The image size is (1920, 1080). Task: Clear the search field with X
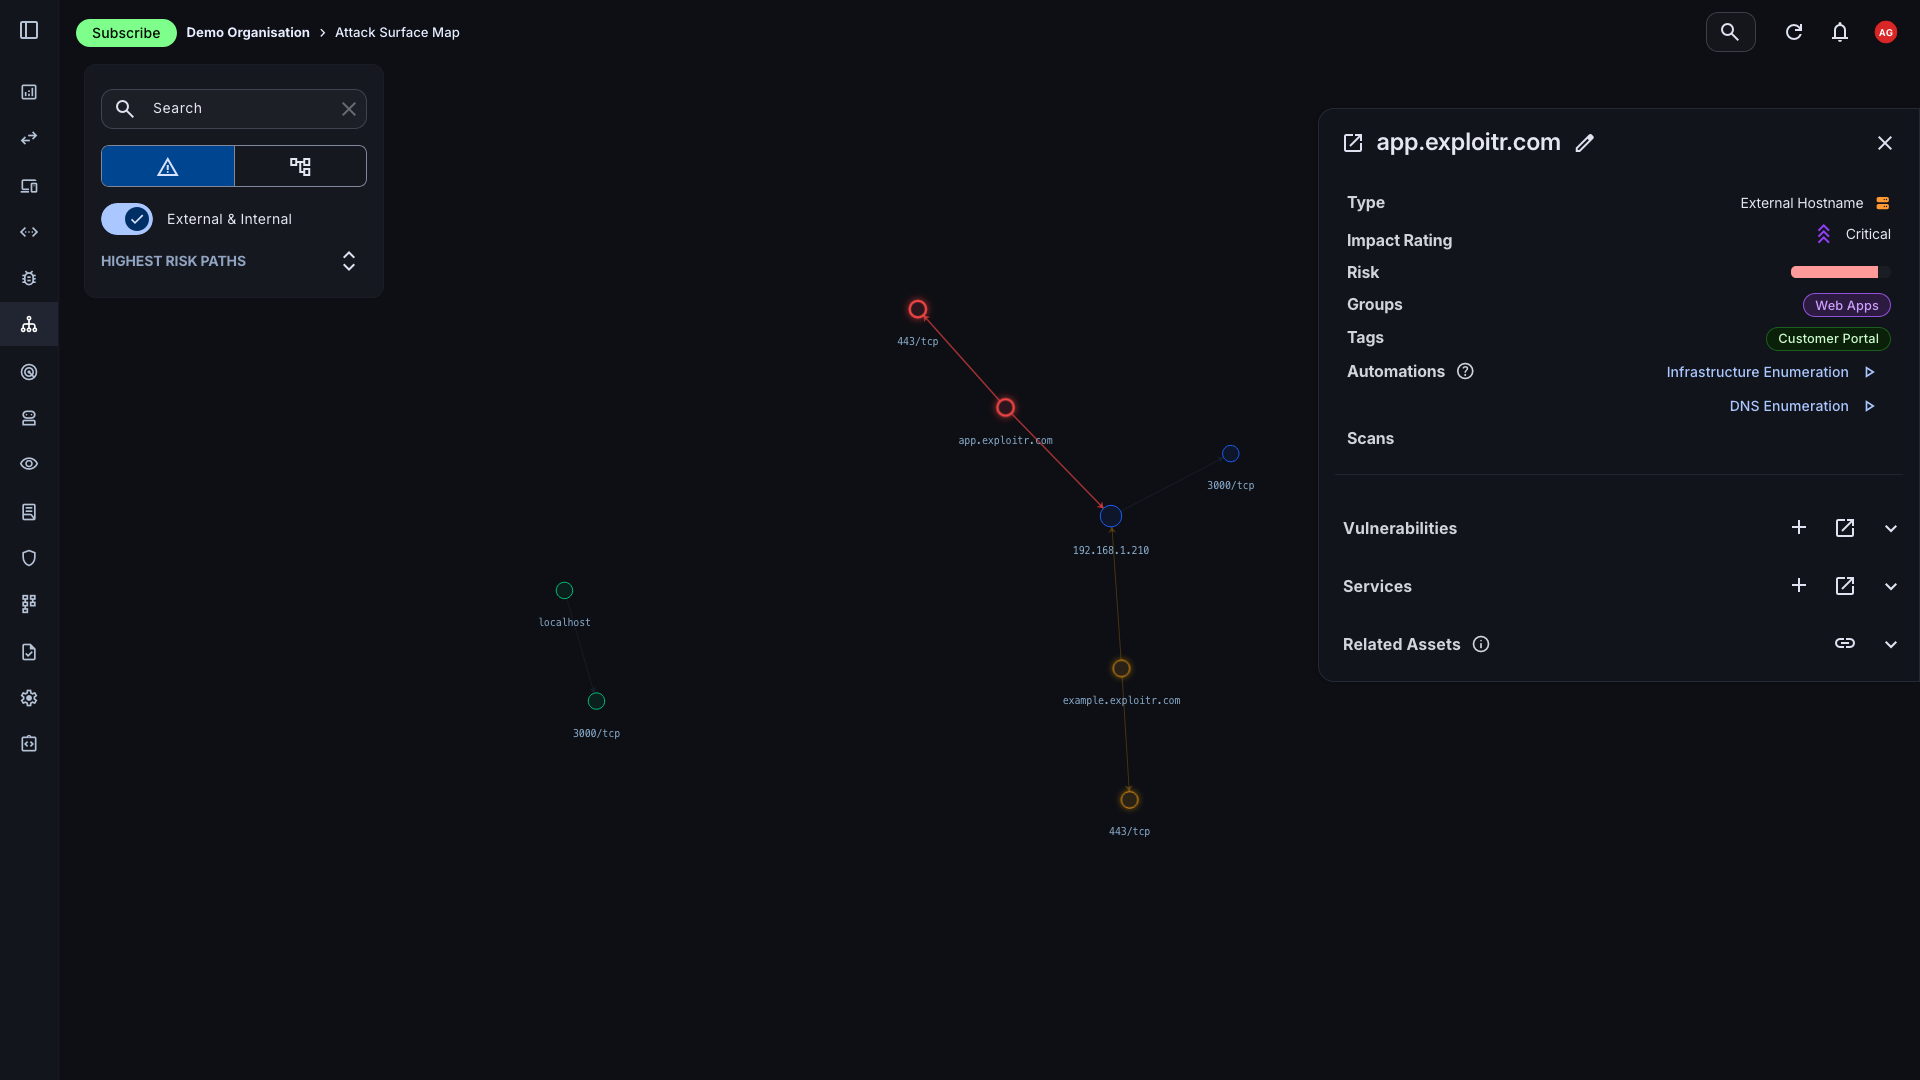[349, 109]
